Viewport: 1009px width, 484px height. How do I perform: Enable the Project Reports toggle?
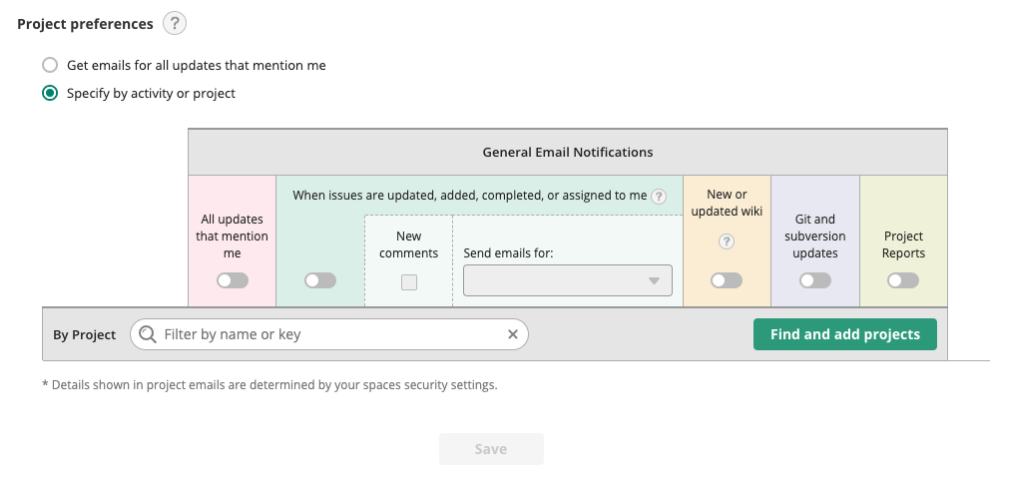click(902, 281)
